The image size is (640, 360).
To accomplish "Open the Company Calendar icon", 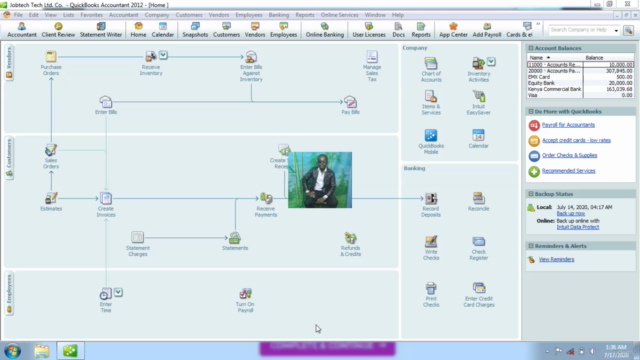I will [x=478, y=135].
